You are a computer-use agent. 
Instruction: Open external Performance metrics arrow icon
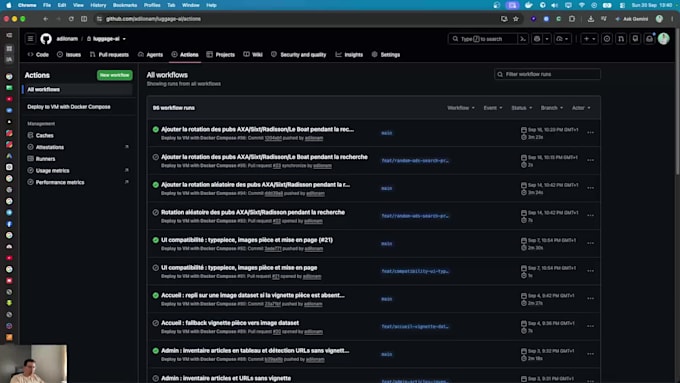[x=127, y=182]
